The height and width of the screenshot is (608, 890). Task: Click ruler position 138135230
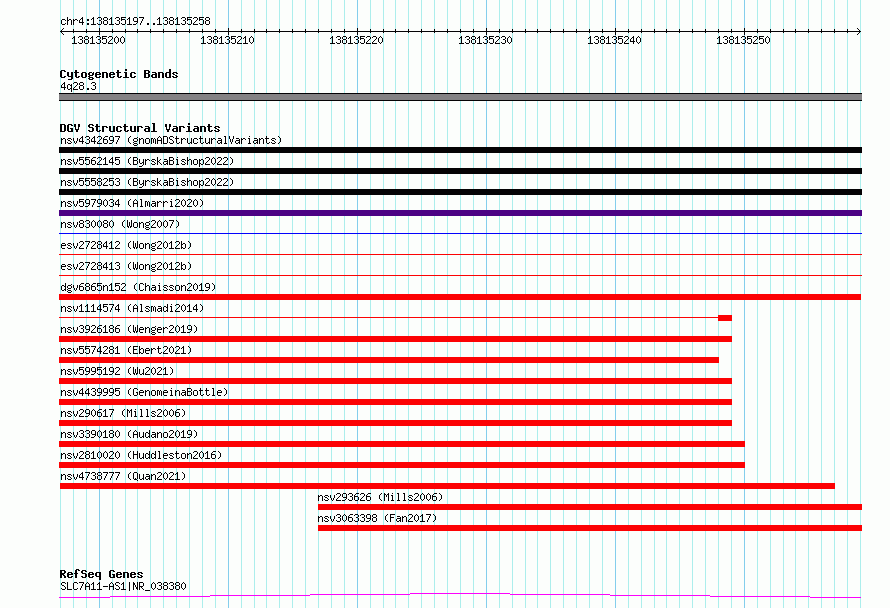[x=485, y=40]
